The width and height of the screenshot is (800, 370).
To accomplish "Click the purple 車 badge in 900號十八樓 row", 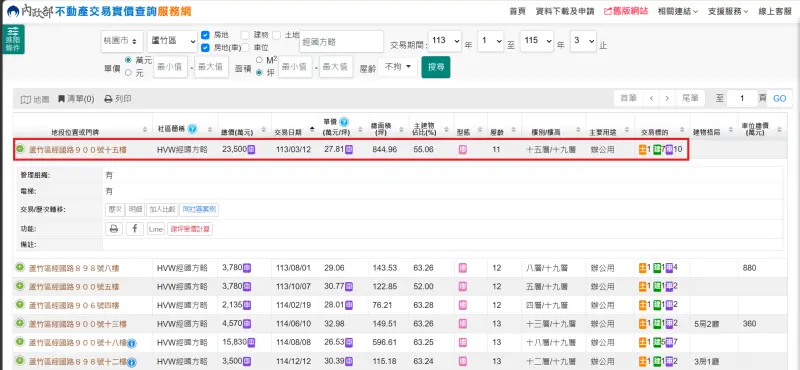I will tap(669, 342).
